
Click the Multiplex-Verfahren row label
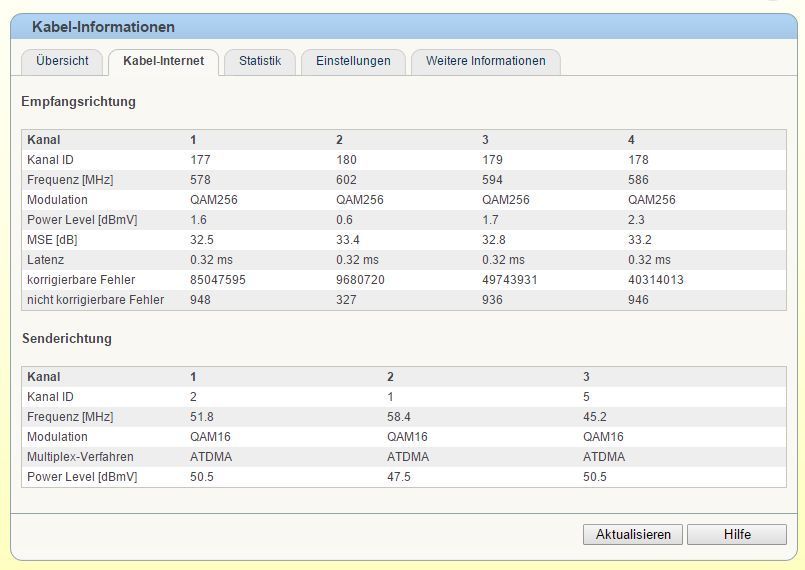(80, 457)
